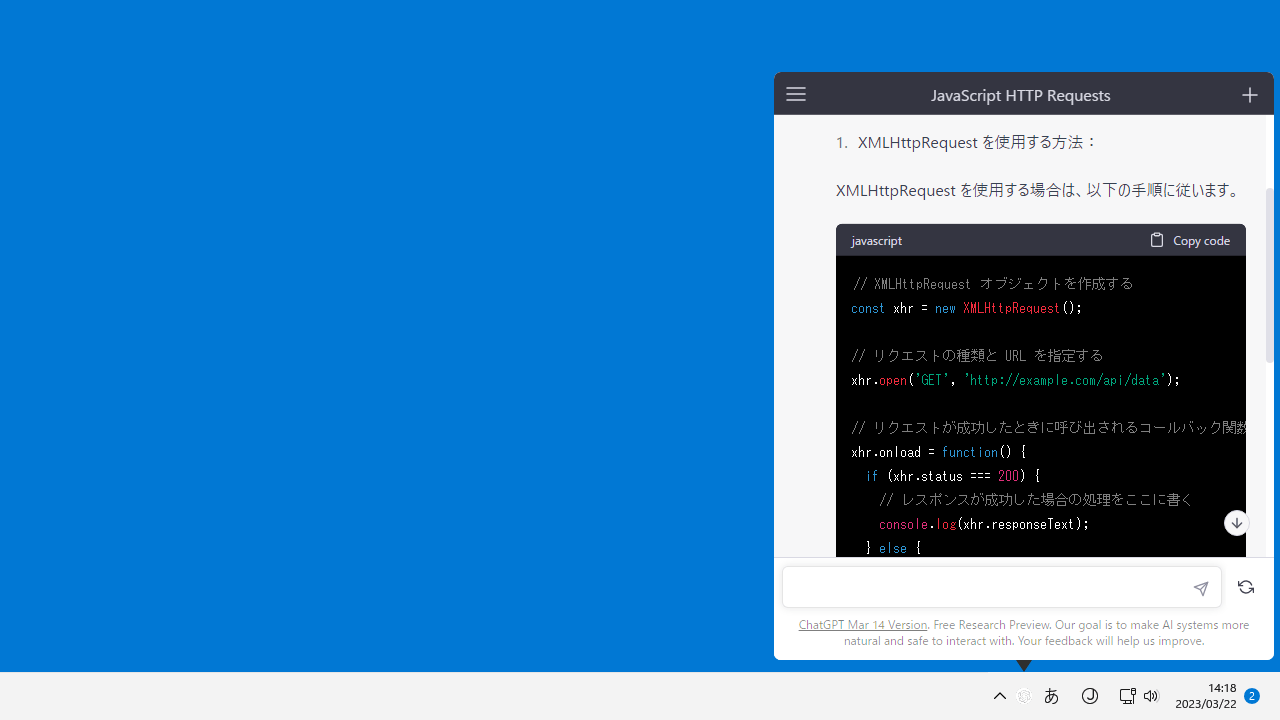Click the chat window vertical scrollbar
This screenshot has height=720, width=1280.
(x=1270, y=275)
